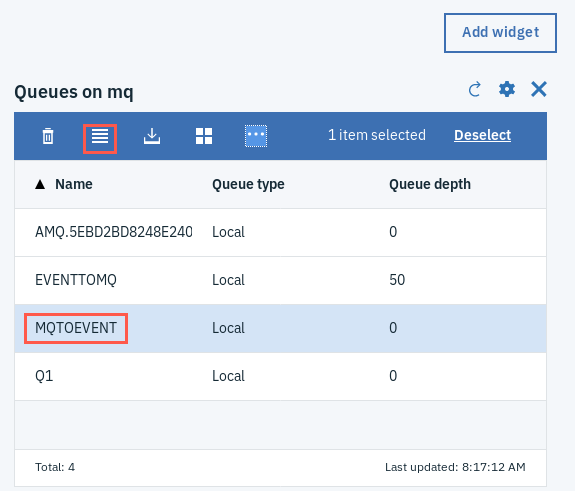This screenshot has height=491, width=575.
Task: Click the Add widget button
Action: [x=500, y=33]
